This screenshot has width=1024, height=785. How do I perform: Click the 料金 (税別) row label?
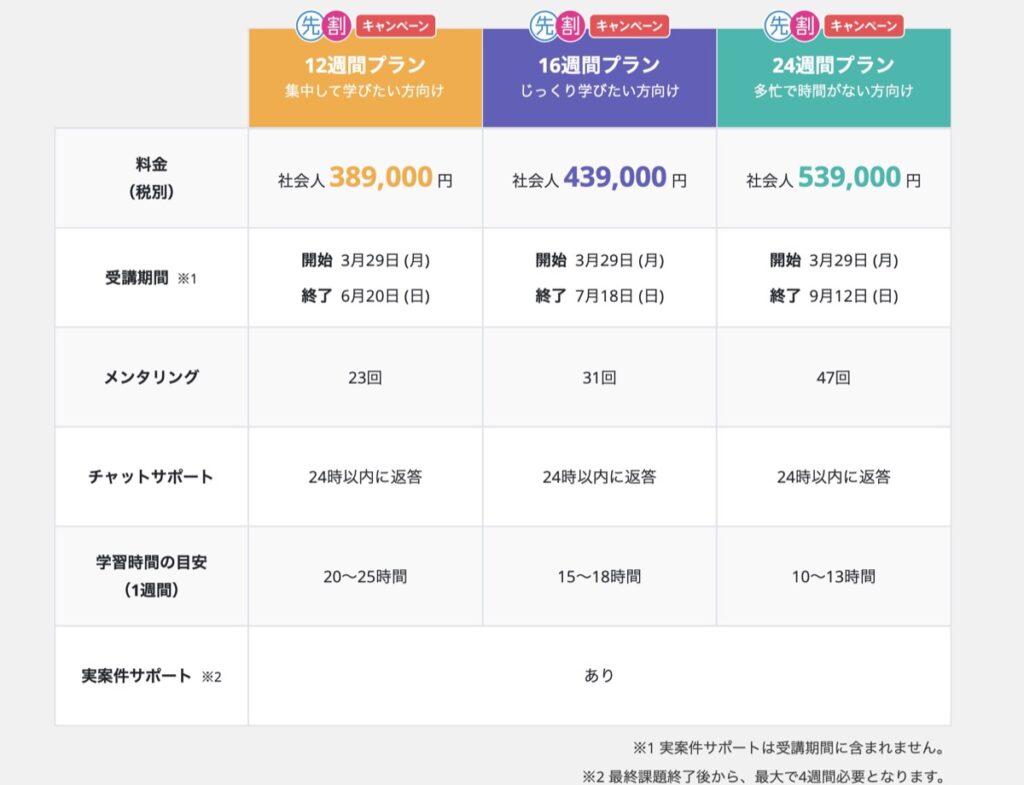(x=152, y=178)
